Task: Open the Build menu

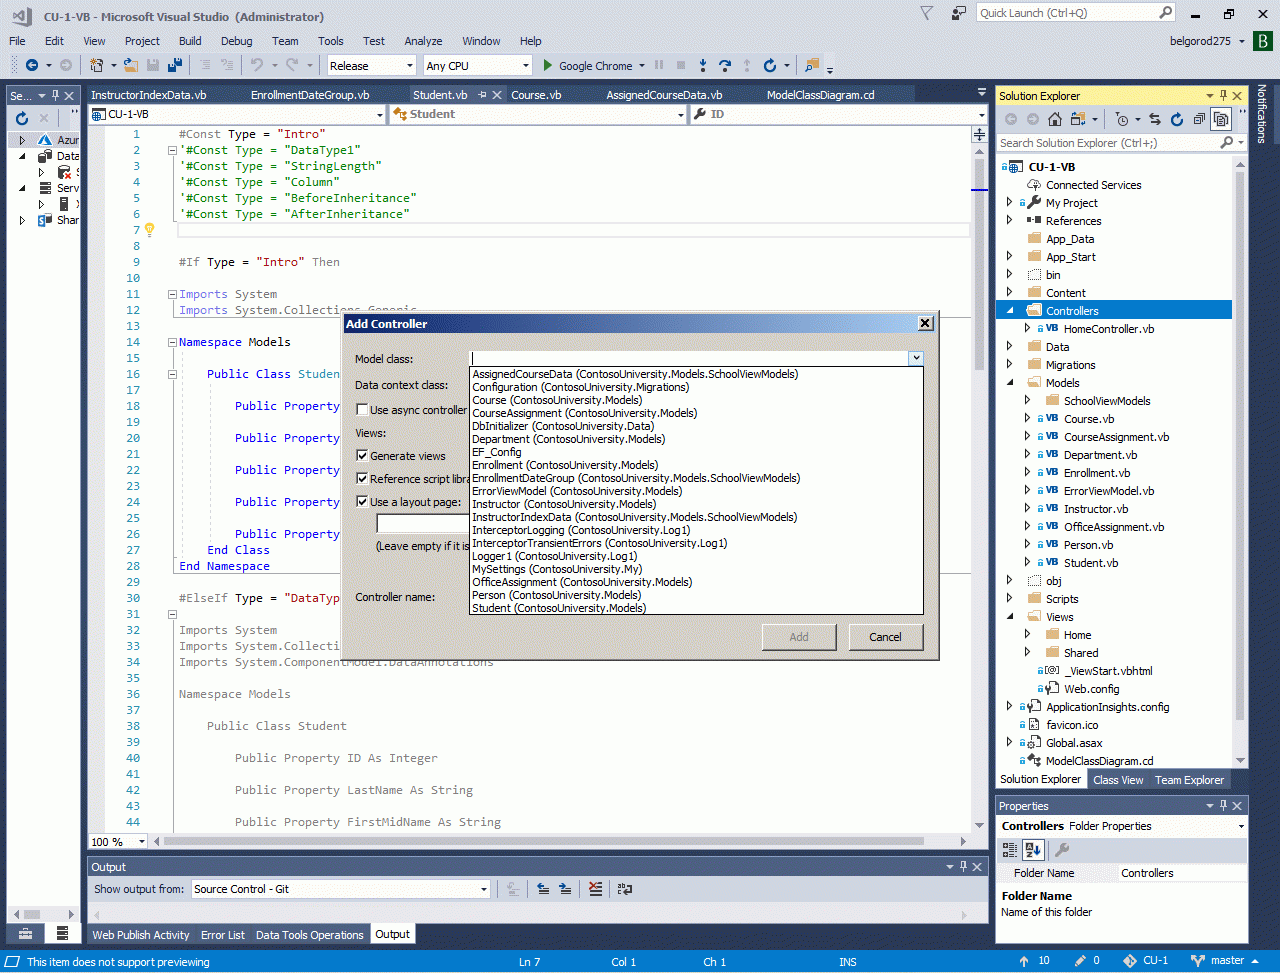Action: pyautogui.click(x=190, y=41)
